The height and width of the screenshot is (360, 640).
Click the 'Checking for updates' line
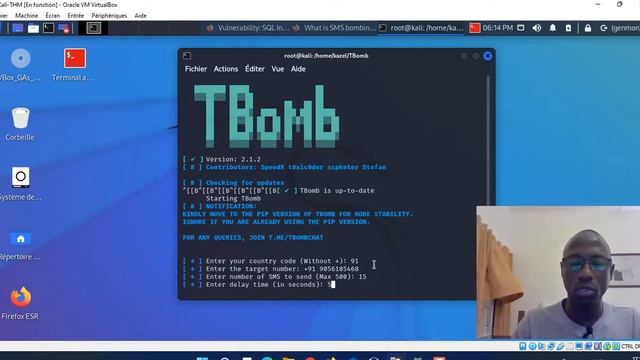click(x=233, y=183)
